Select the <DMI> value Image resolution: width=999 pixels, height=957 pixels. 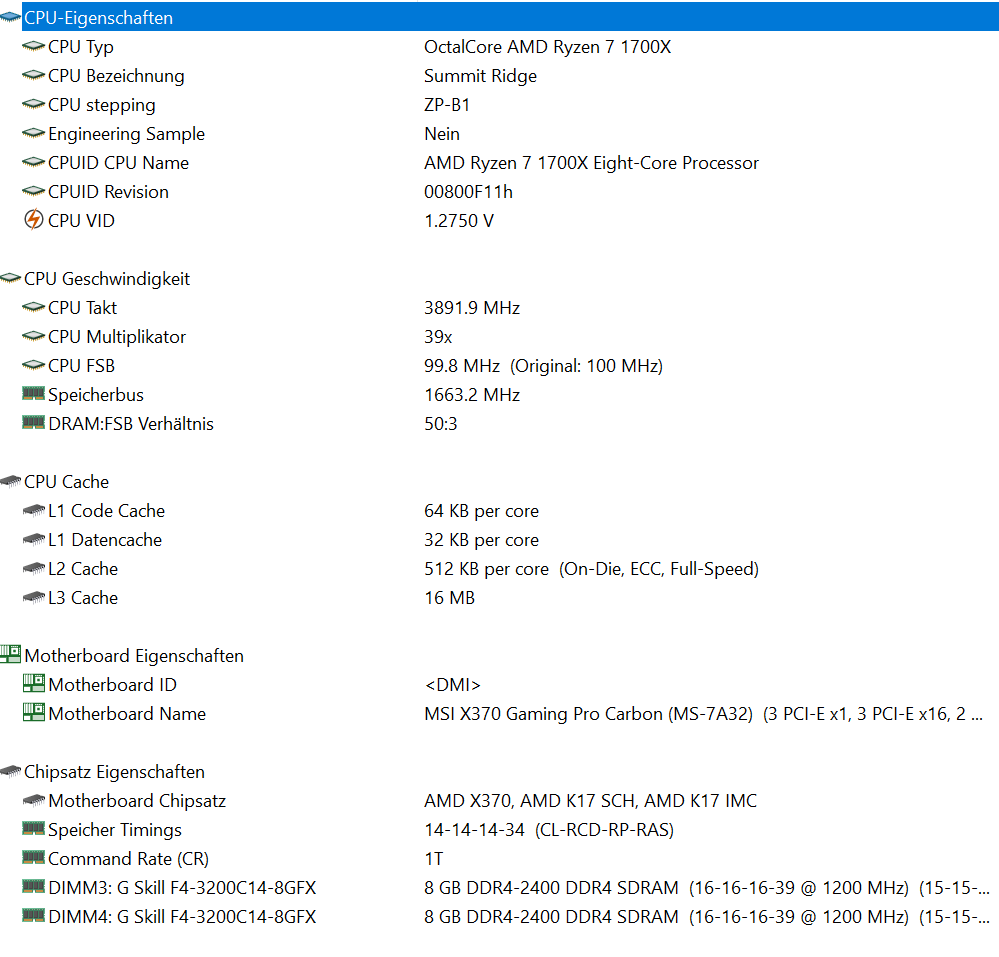coord(452,684)
